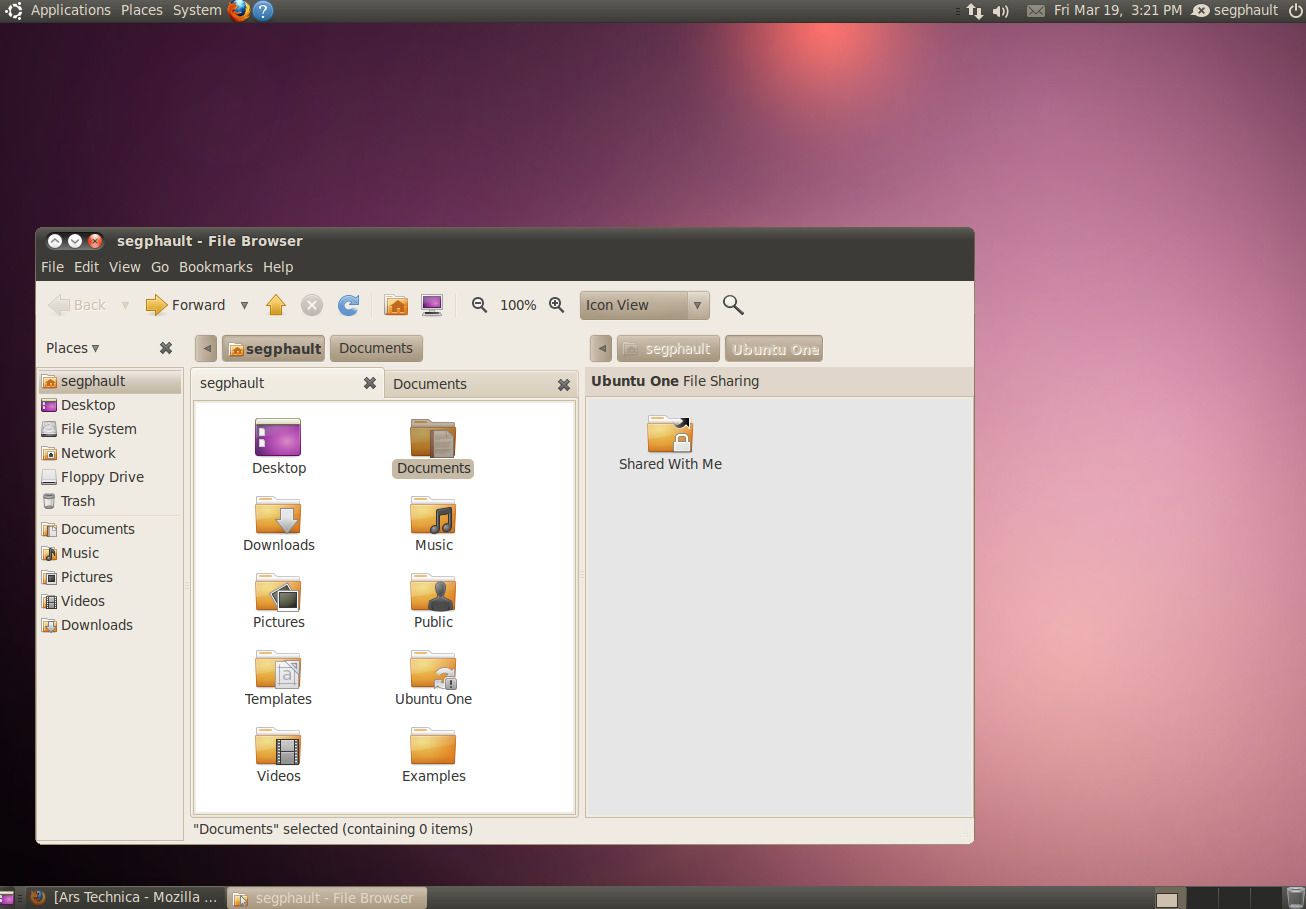Click segphault in the left path bar
Screen dimensions: 1306x909
273,348
